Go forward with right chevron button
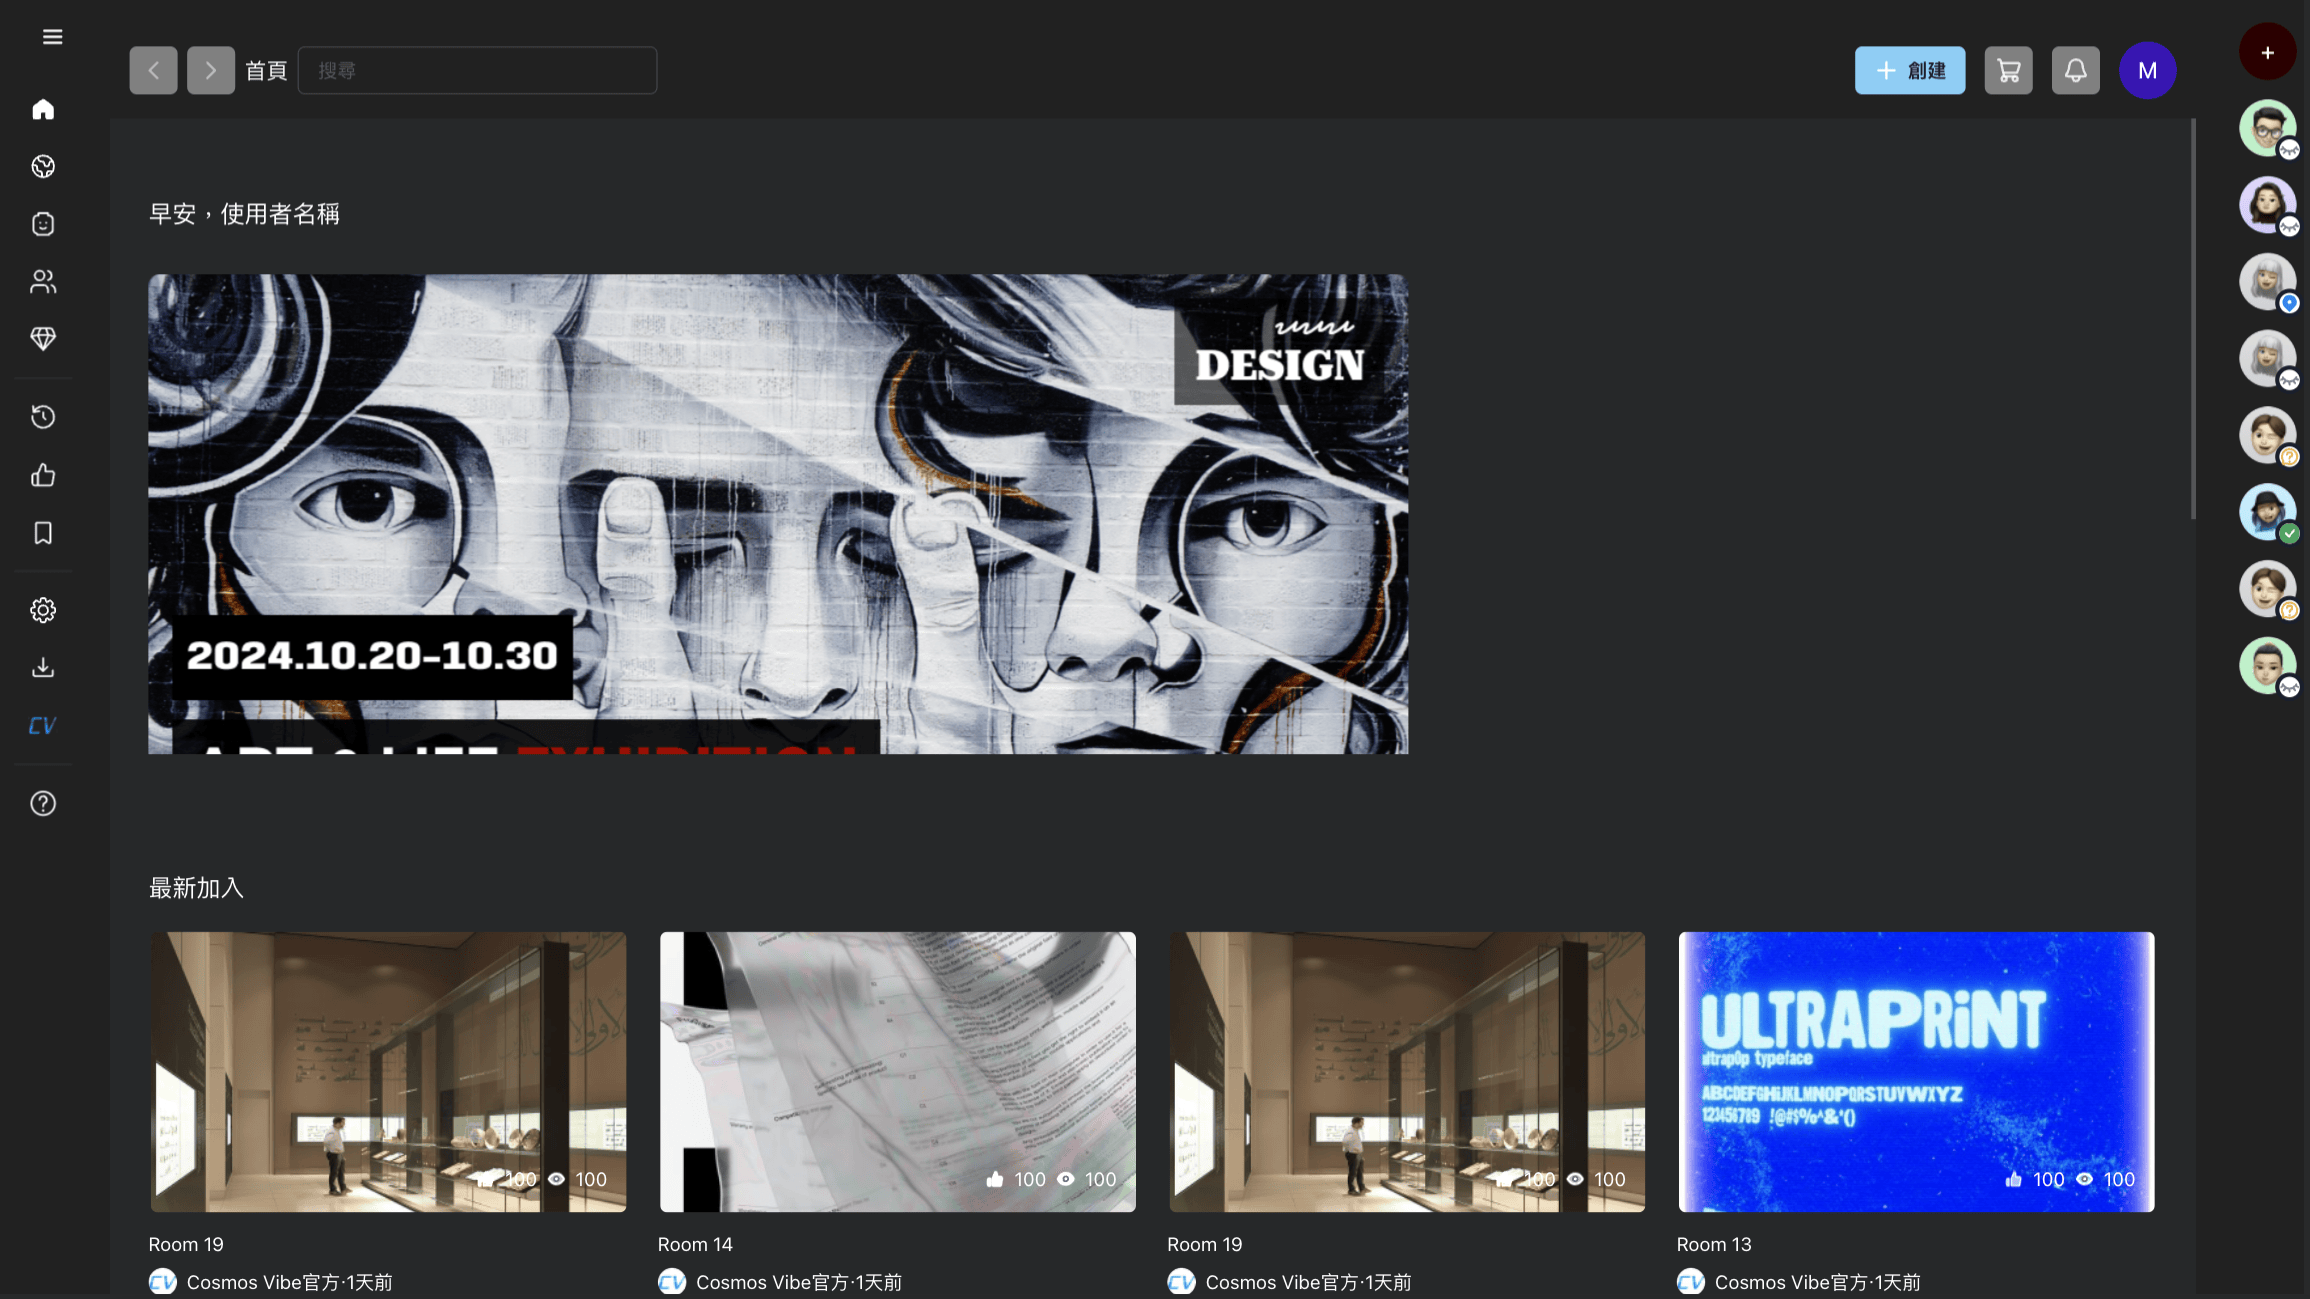 (211, 71)
